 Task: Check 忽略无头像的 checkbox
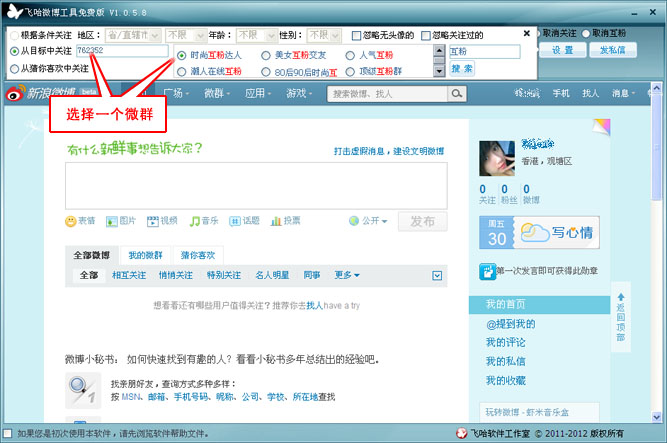(x=356, y=35)
